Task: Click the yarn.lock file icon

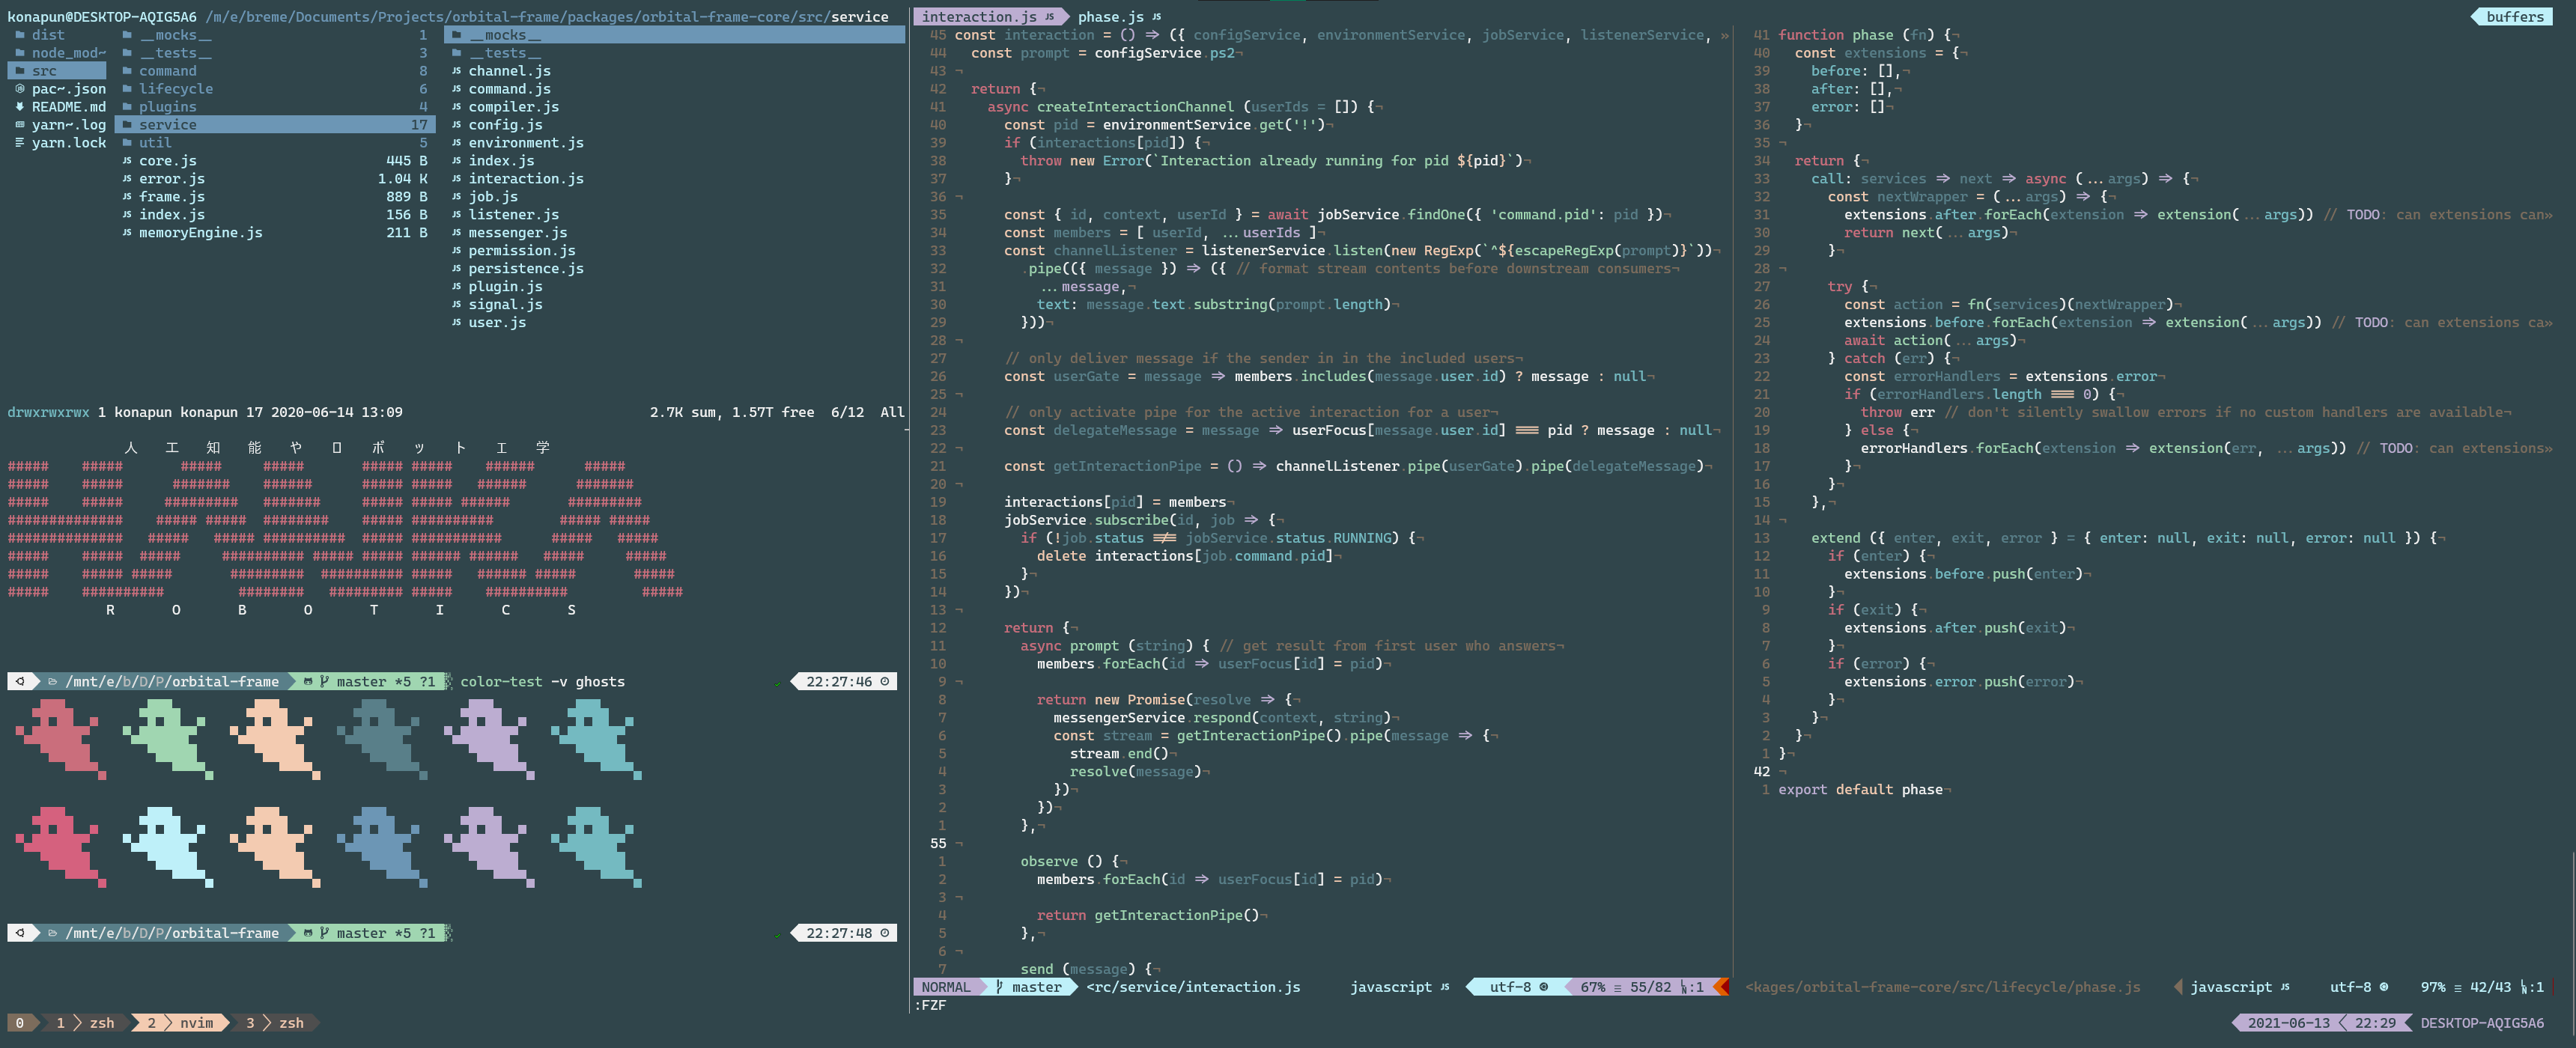Action: (20, 143)
